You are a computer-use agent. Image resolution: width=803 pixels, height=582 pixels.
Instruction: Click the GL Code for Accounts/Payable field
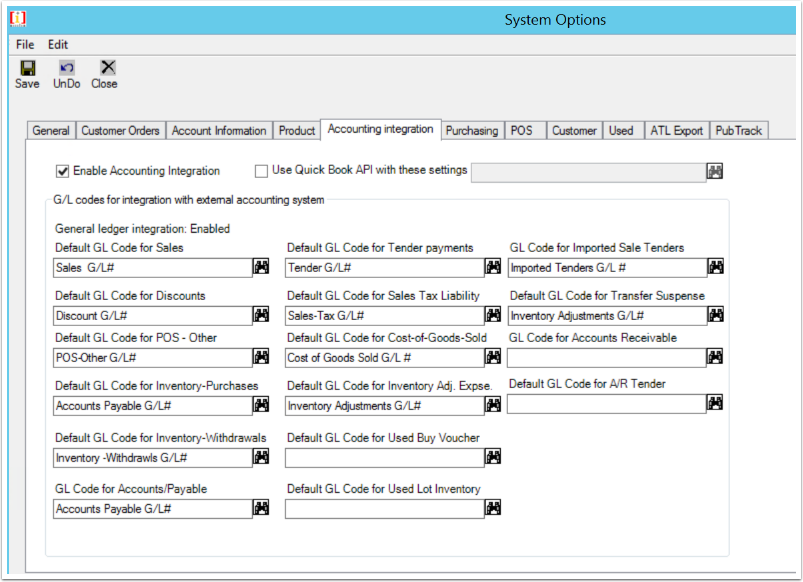coord(153,509)
